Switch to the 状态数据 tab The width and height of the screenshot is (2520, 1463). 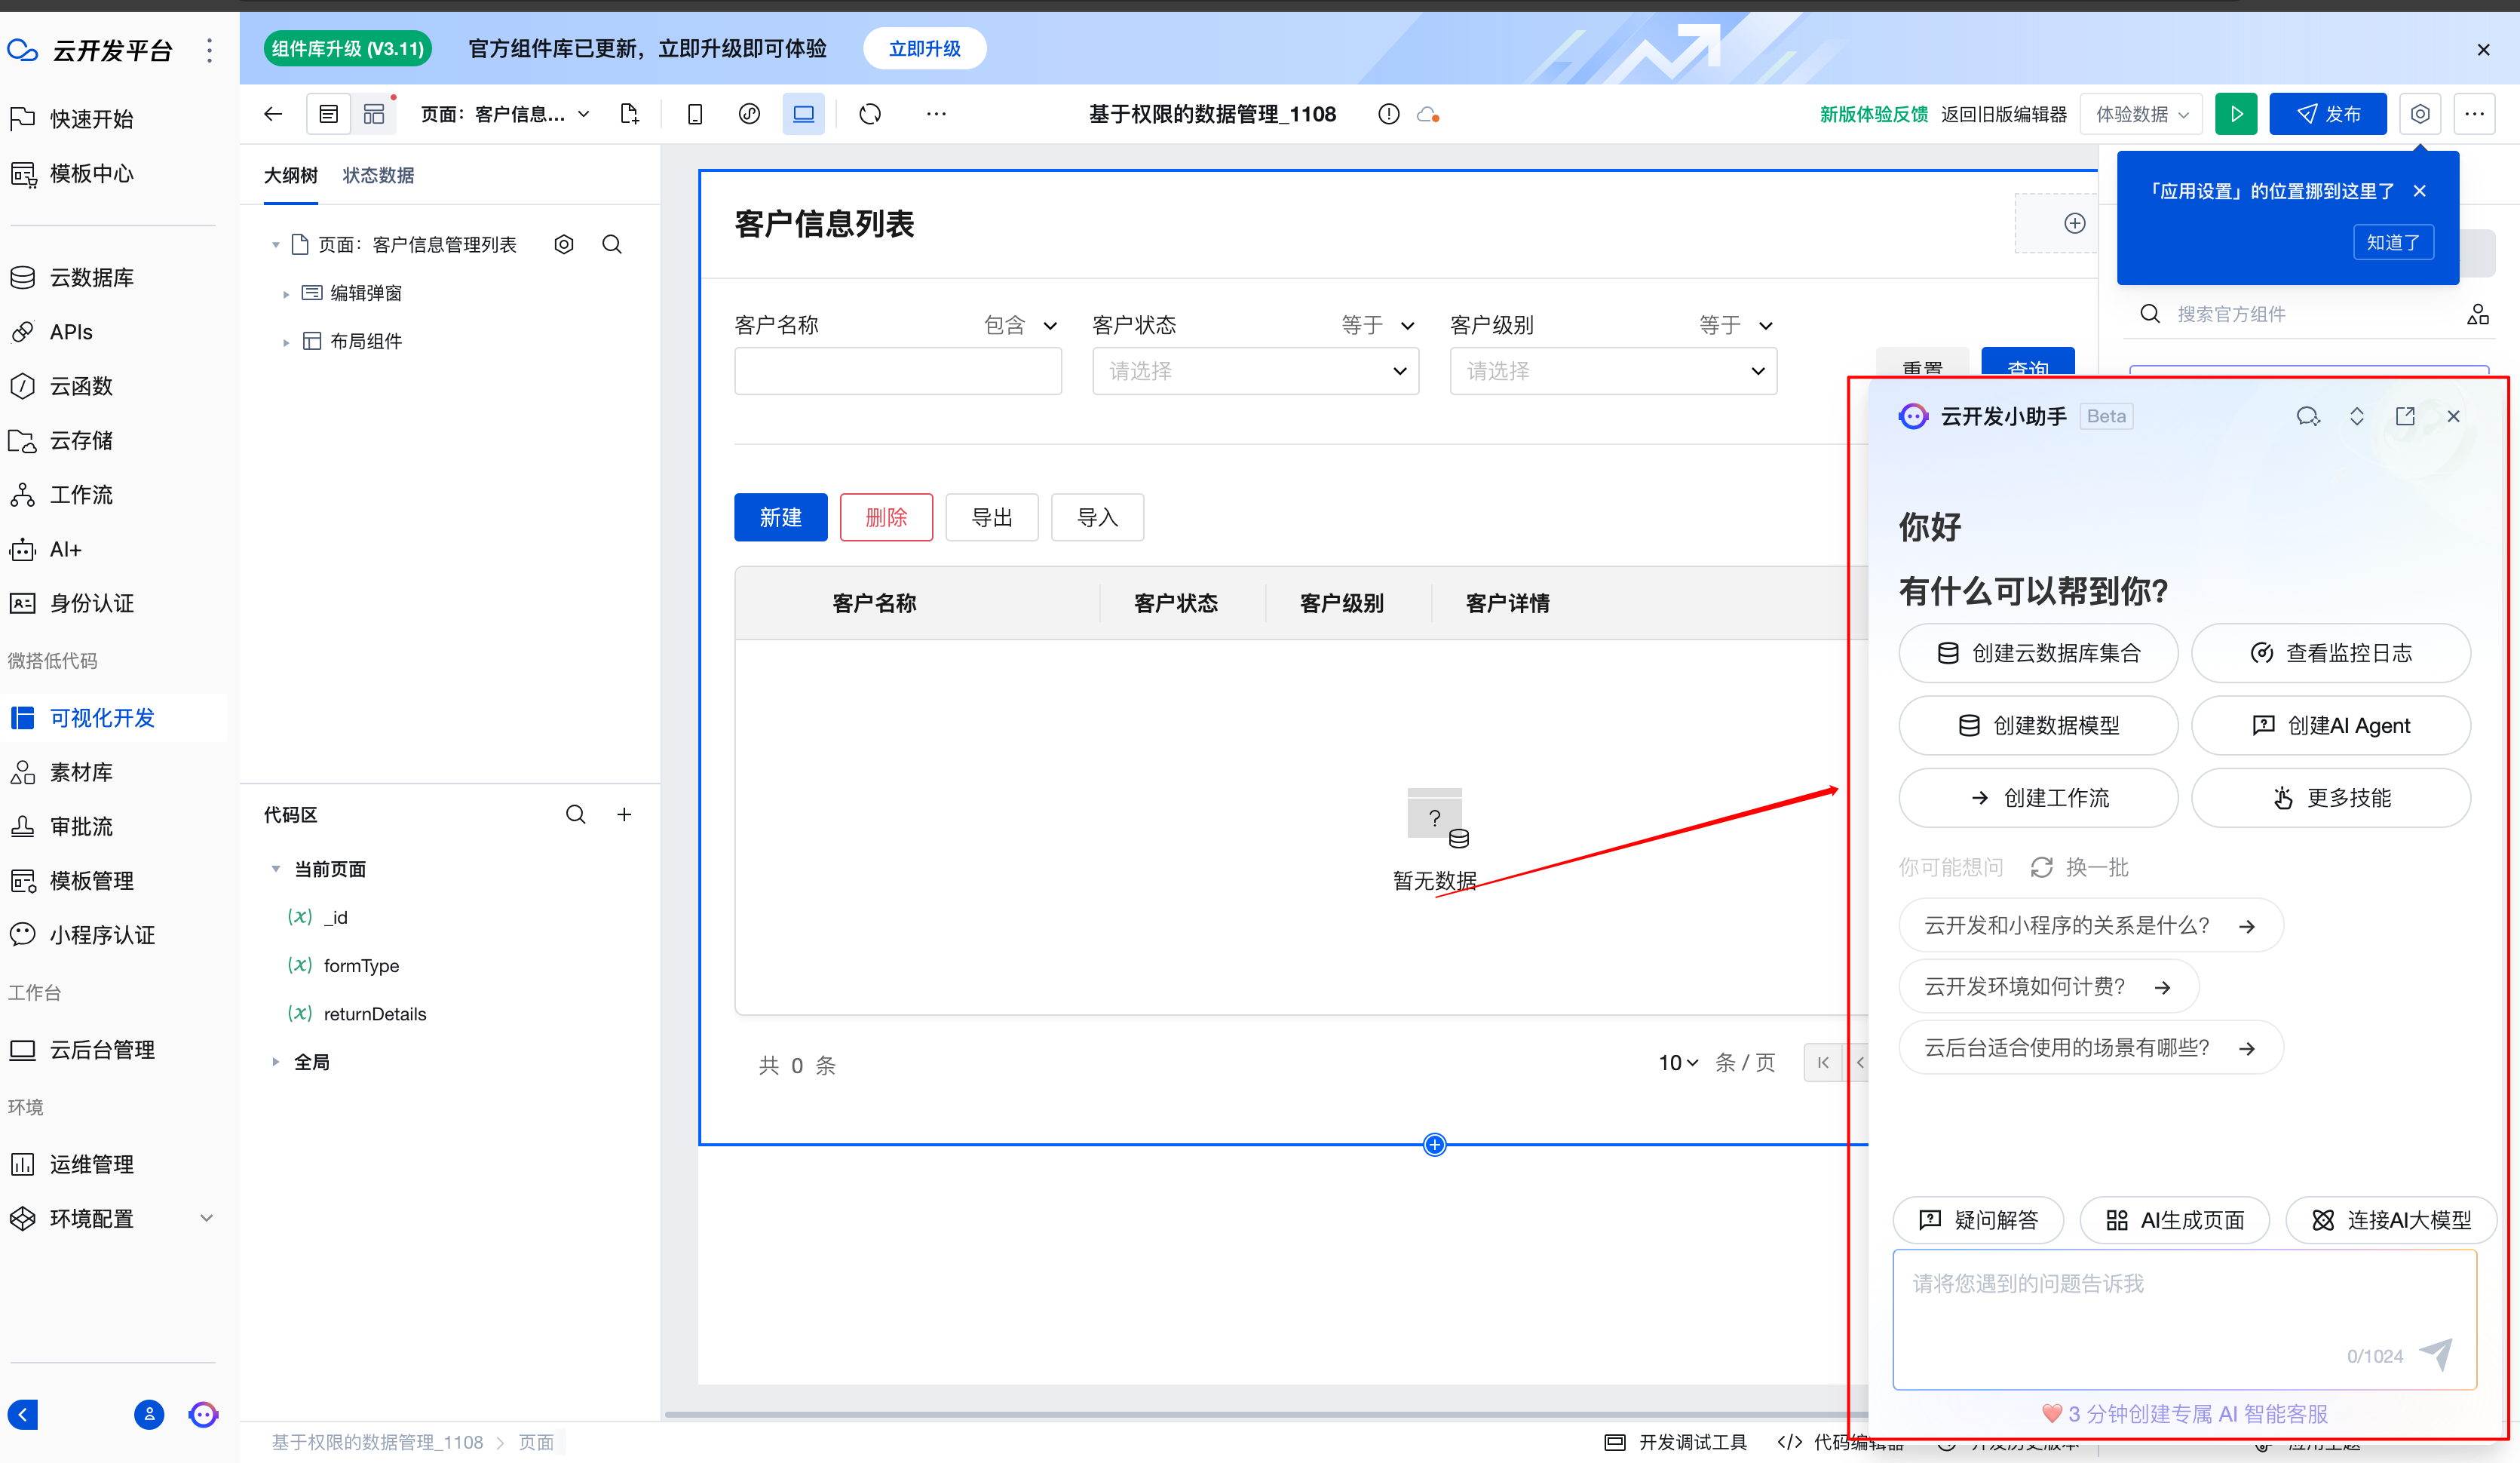[378, 175]
